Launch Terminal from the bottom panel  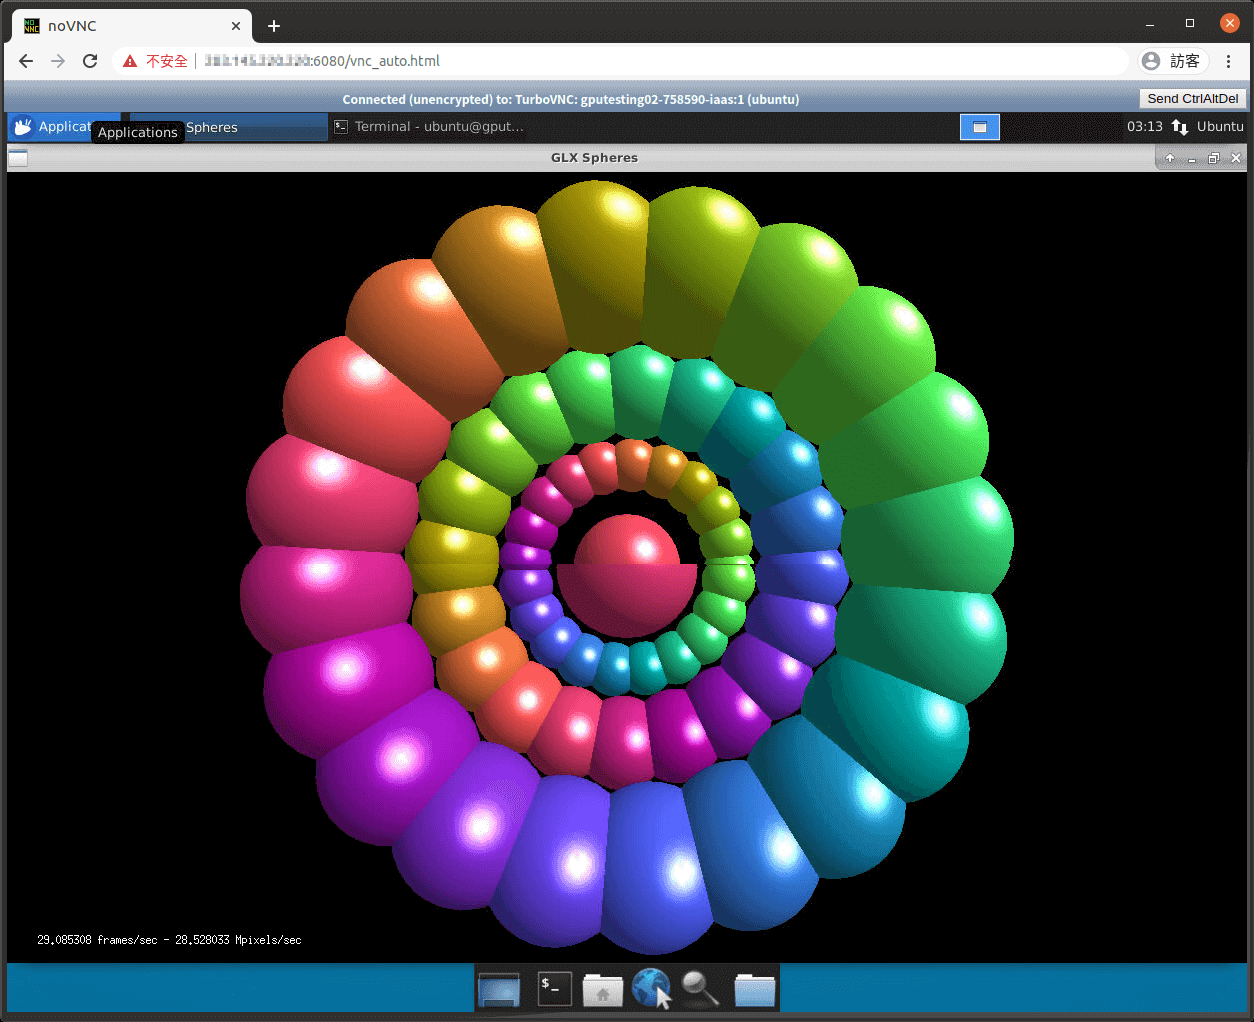click(x=554, y=989)
